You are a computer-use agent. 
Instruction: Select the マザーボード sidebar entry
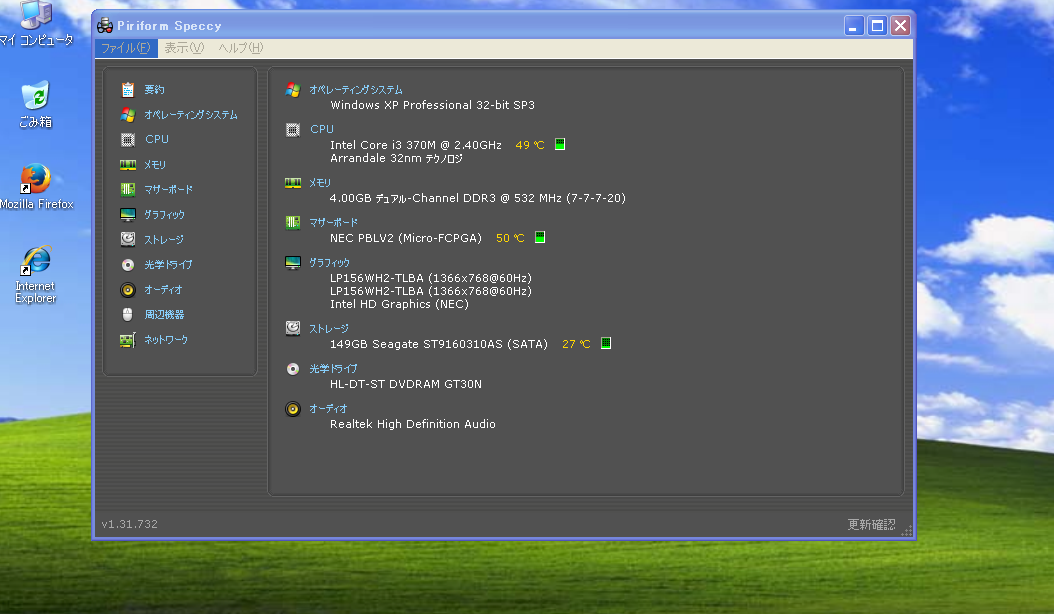[169, 190]
